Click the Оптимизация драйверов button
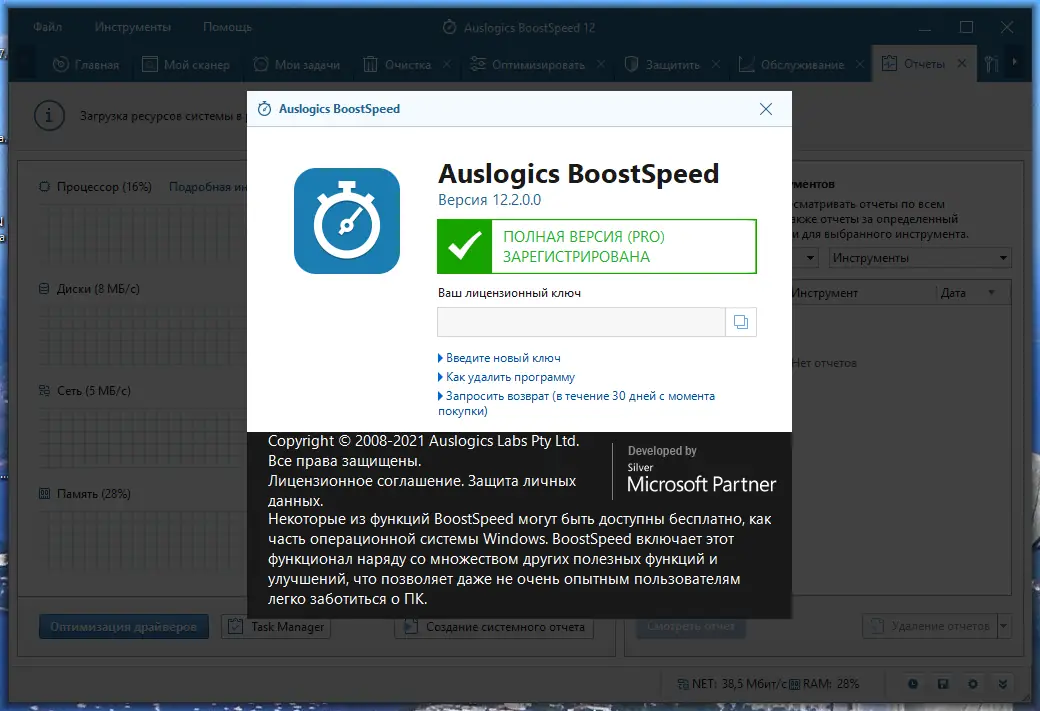This screenshot has height=711, width=1040. [124, 627]
